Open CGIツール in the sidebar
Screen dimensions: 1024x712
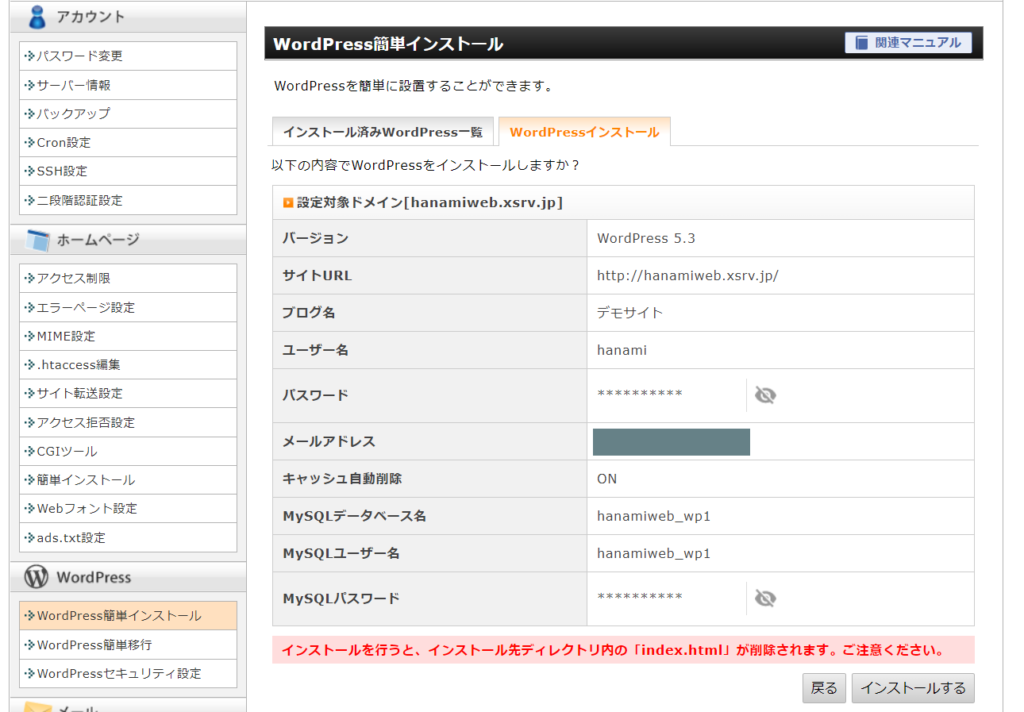128,451
